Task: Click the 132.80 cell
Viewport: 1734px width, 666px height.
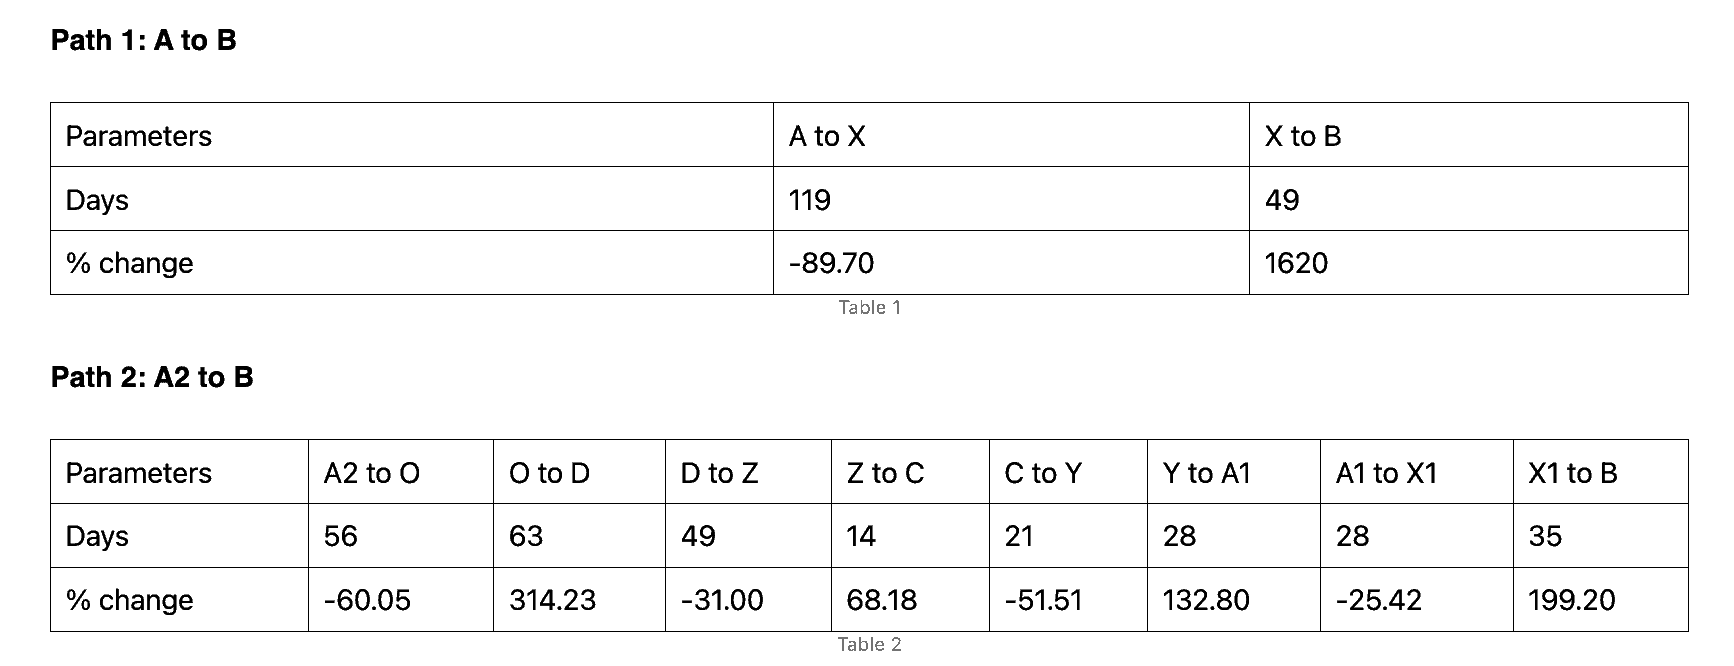Action: tap(1233, 600)
